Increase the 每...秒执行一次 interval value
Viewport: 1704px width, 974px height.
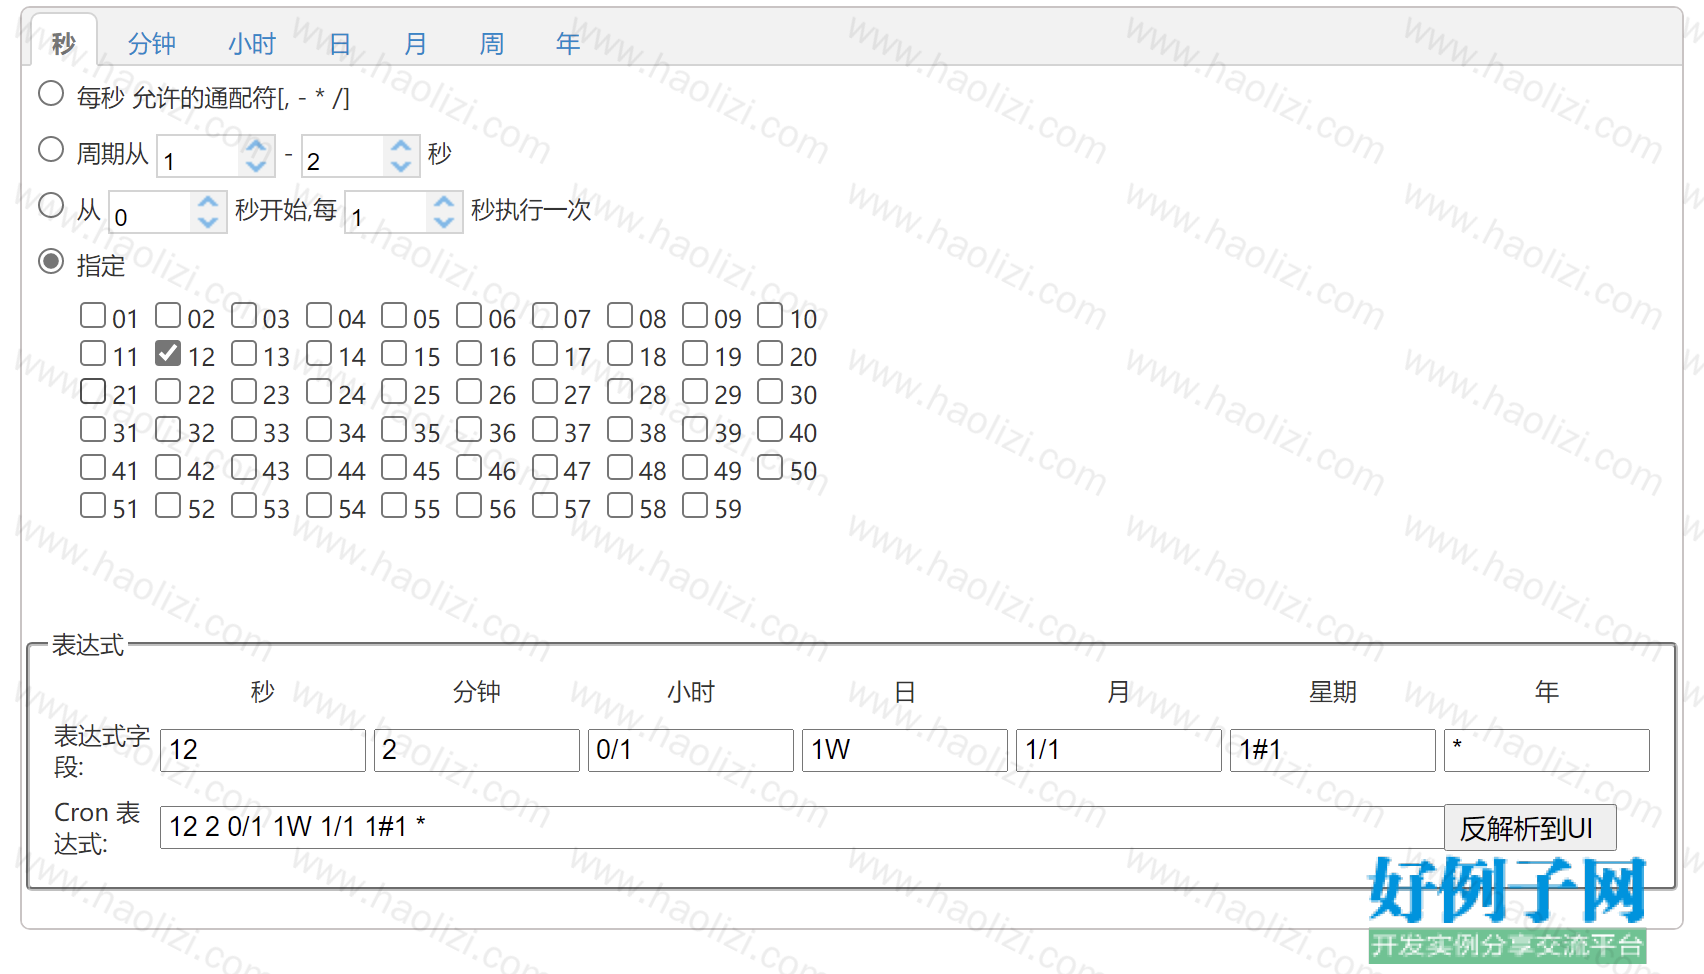[444, 202]
